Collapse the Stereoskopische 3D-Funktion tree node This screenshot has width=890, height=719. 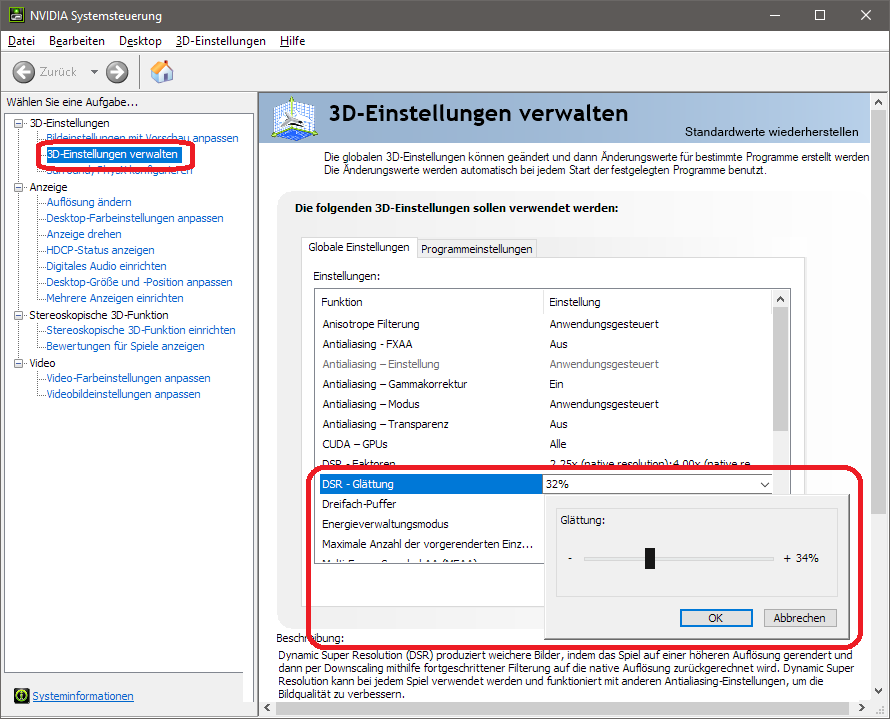20,315
